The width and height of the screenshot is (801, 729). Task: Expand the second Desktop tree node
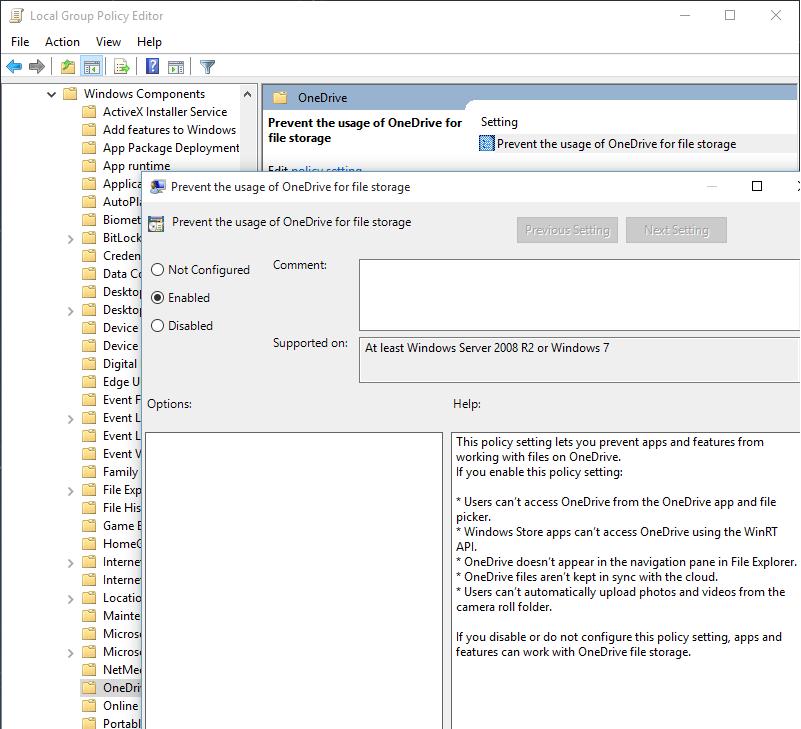click(70, 311)
